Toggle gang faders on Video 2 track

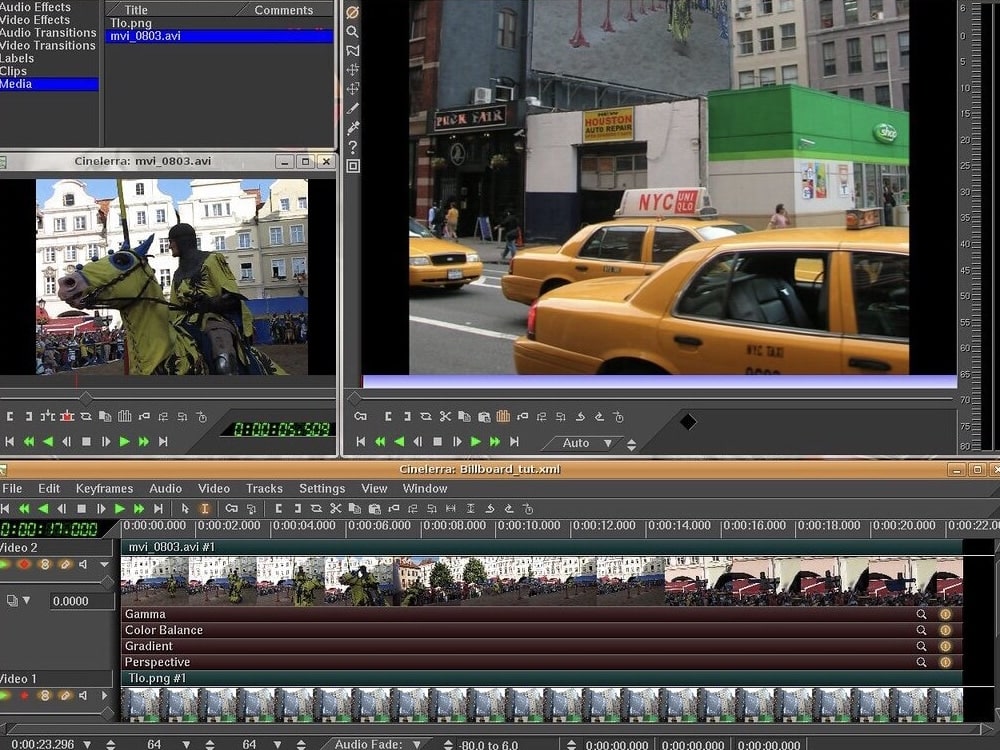[x=45, y=564]
